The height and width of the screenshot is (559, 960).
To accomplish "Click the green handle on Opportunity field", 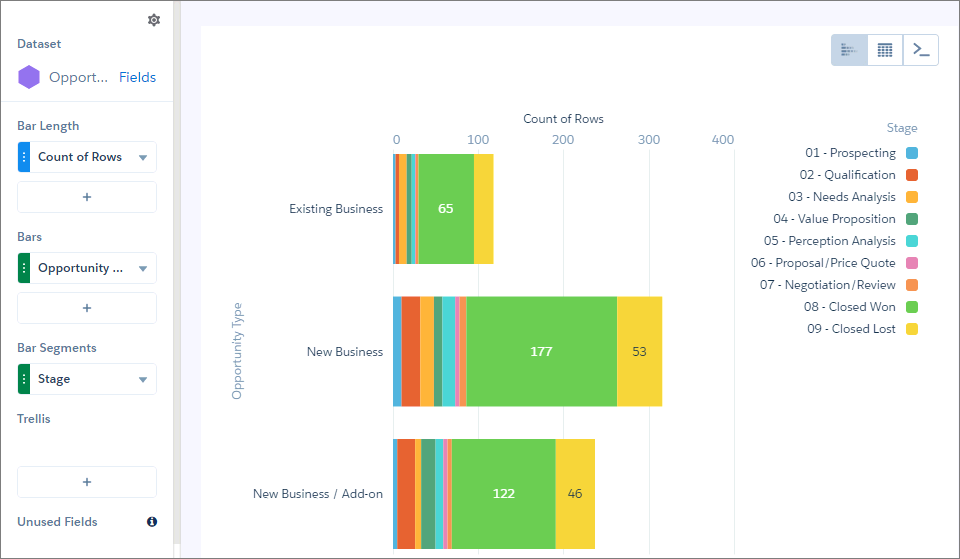I will 24,268.
